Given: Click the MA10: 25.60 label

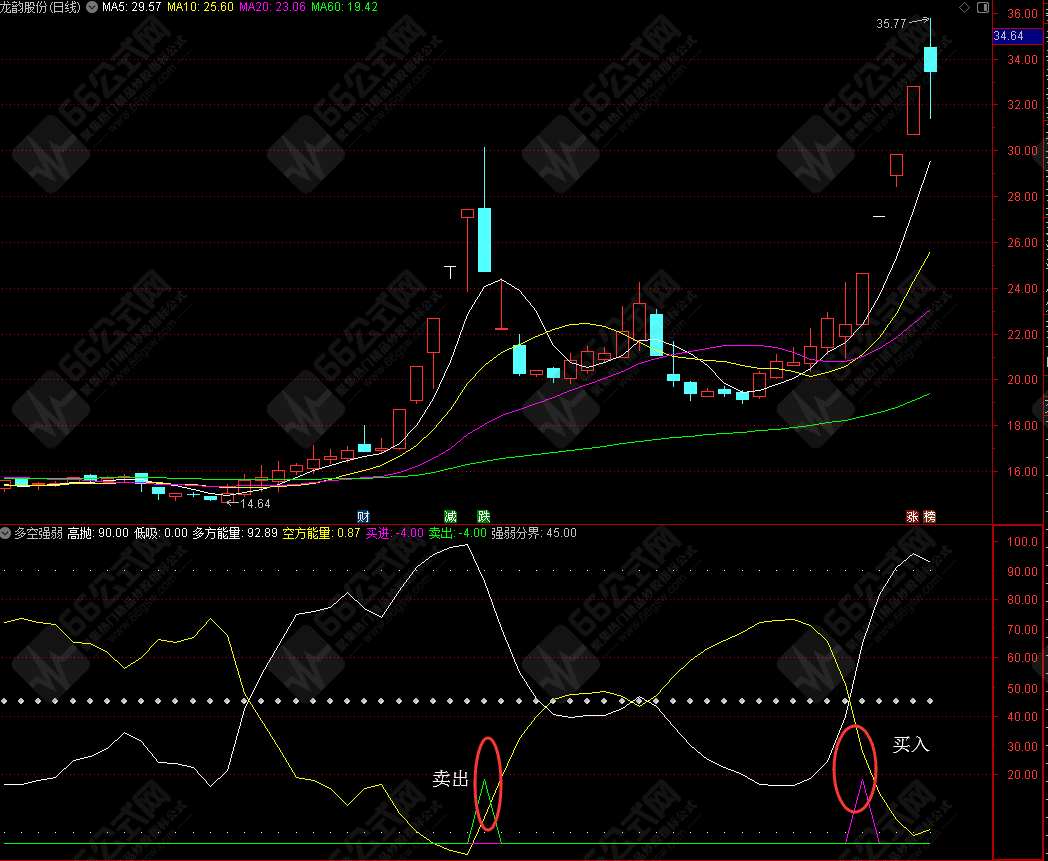Looking at the screenshot, I should (x=201, y=7).
